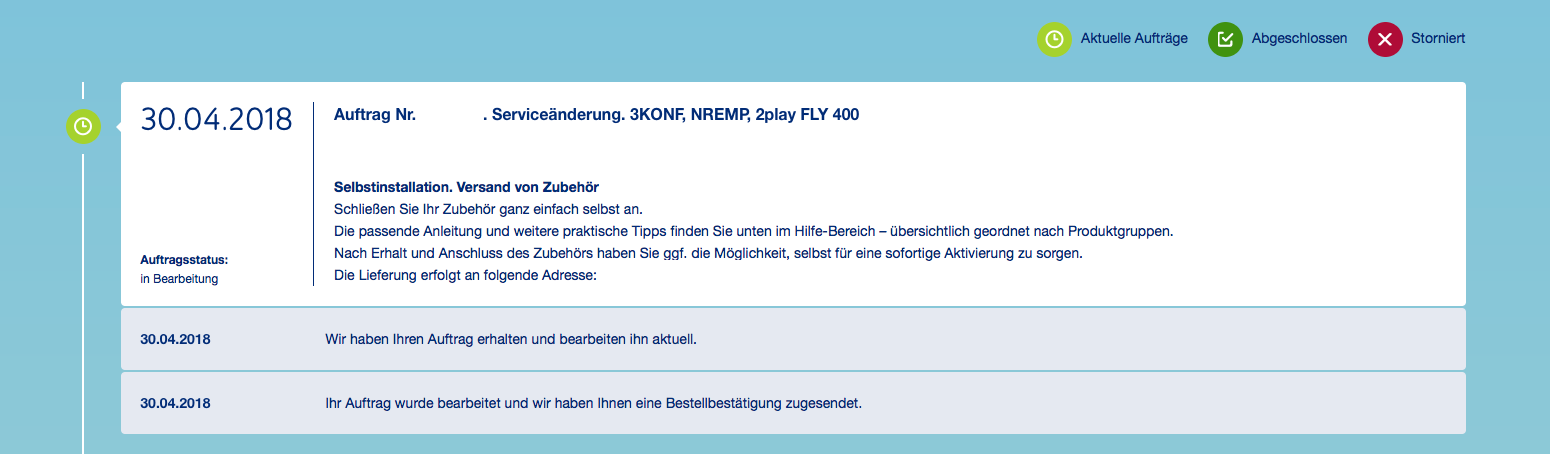Click the Selbstinstallation. Versand von Zubehör heading
The height and width of the screenshot is (454, 1550).
(466, 187)
